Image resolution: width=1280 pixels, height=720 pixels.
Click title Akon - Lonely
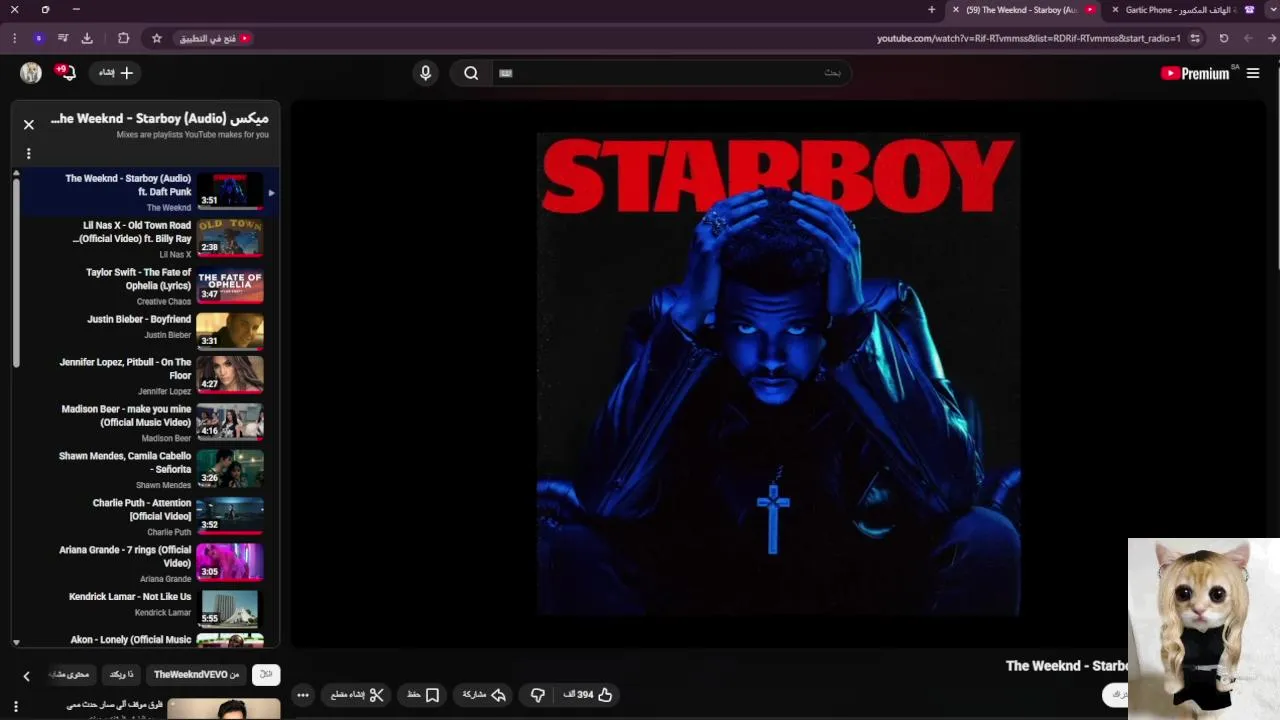[x=131, y=640]
